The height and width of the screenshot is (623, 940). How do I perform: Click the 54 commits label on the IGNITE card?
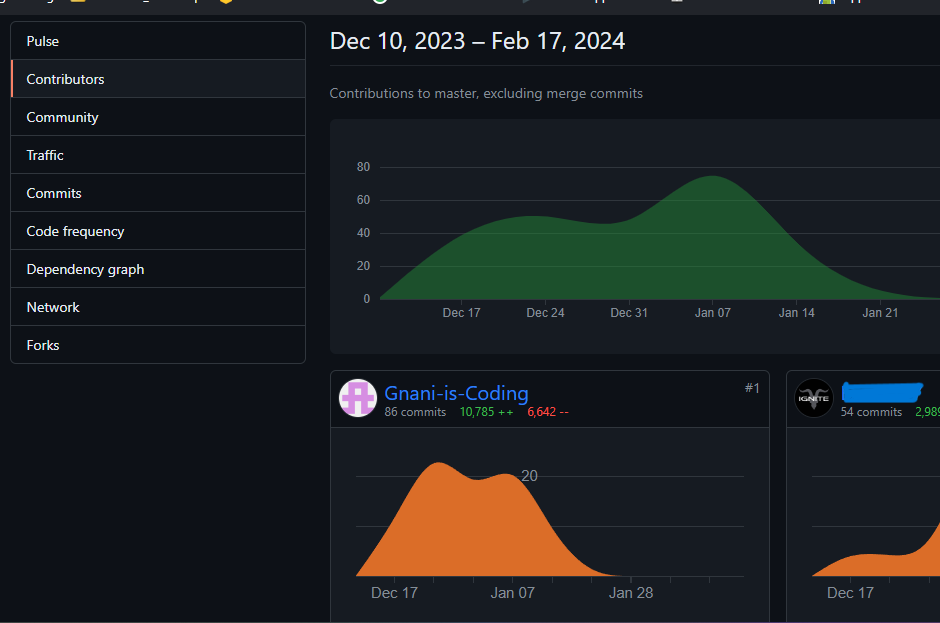[870, 412]
